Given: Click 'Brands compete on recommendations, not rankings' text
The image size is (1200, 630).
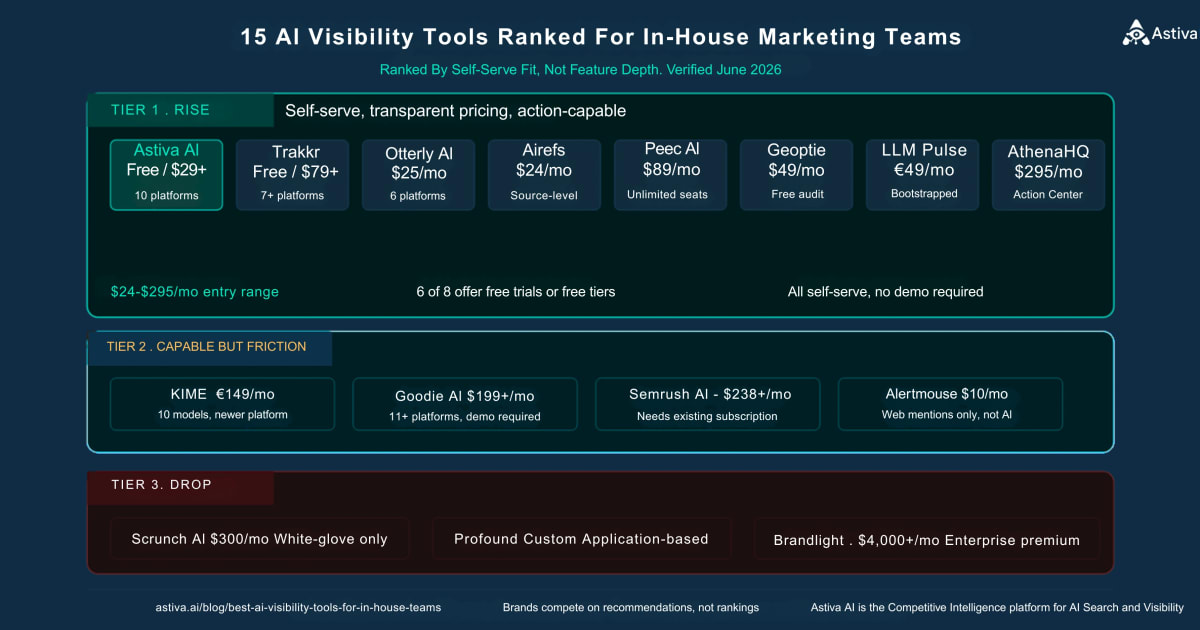Looking at the screenshot, I should pyautogui.click(x=631, y=607).
